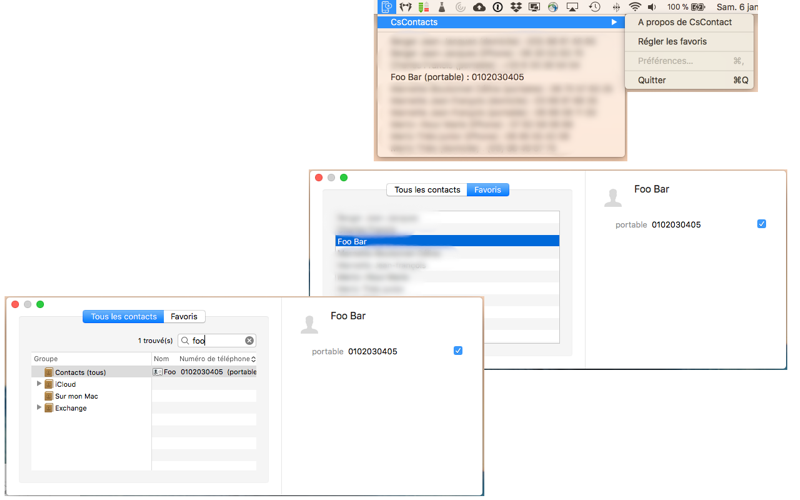Uncheck portable 0102030405 in front window
Screen dimensions: 800x500
[x=458, y=351]
